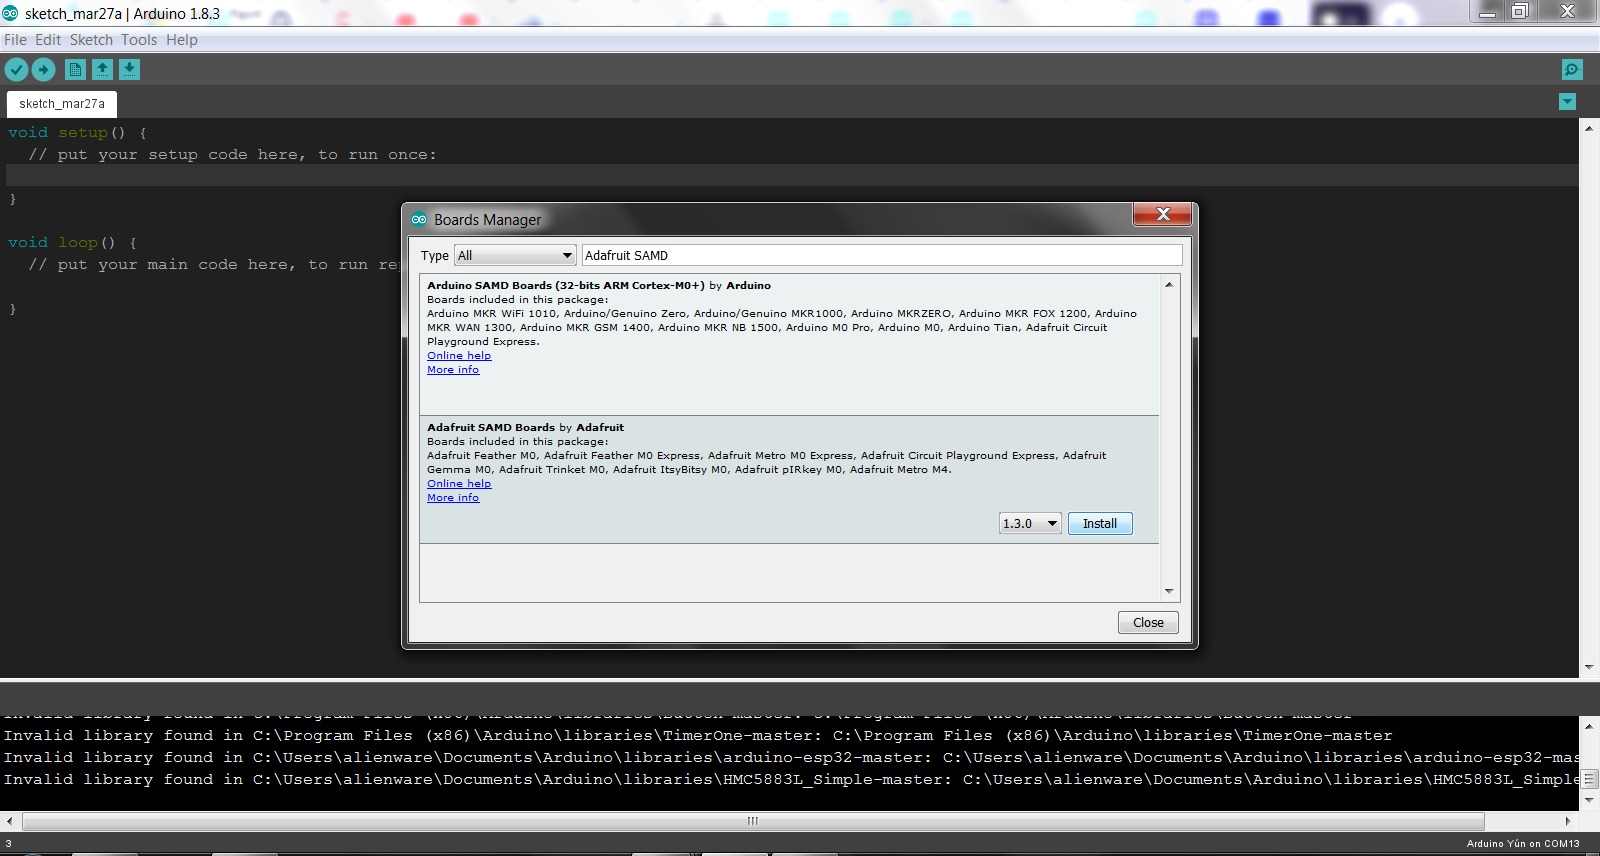Click the TimerOne-master invalid library console line

click(x=698, y=735)
